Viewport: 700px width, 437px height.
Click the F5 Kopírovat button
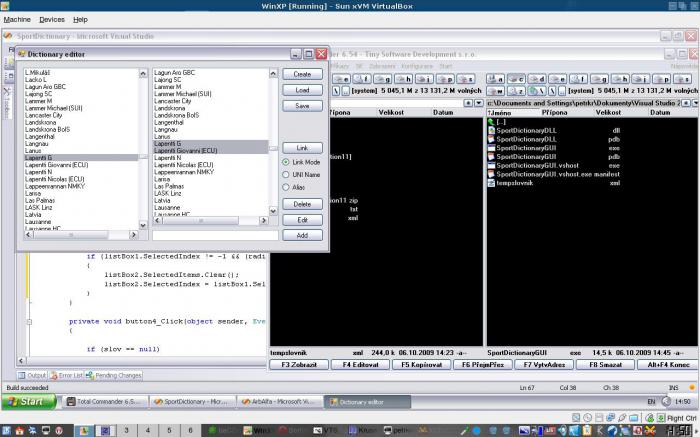point(421,365)
